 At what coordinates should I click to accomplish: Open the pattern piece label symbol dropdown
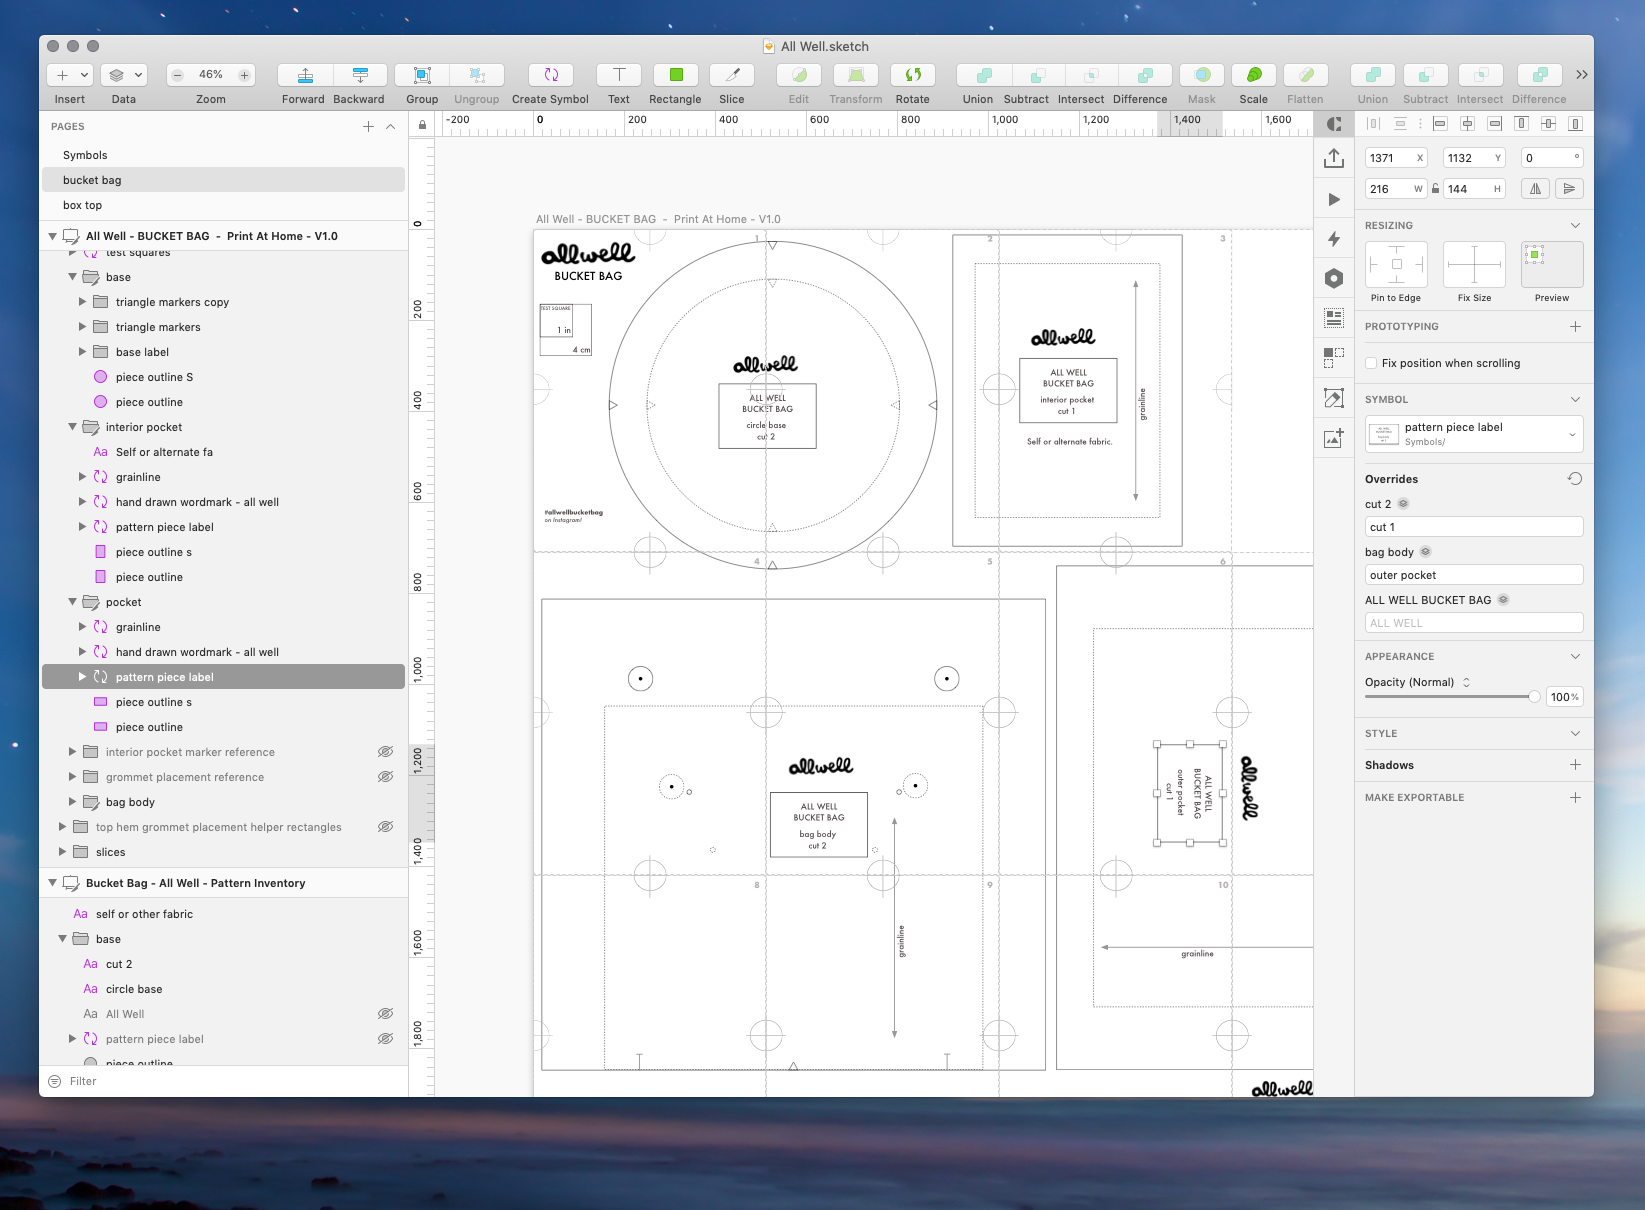point(1572,434)
